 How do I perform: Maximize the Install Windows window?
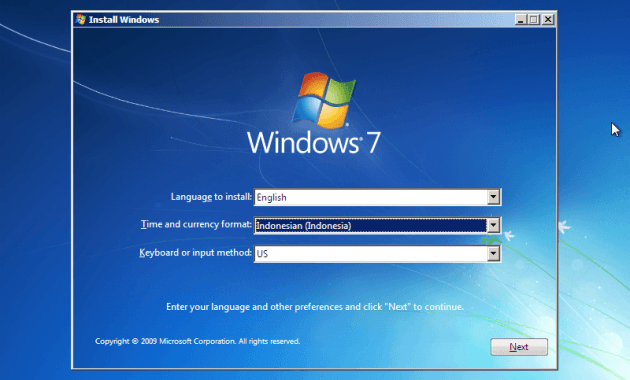534,19
